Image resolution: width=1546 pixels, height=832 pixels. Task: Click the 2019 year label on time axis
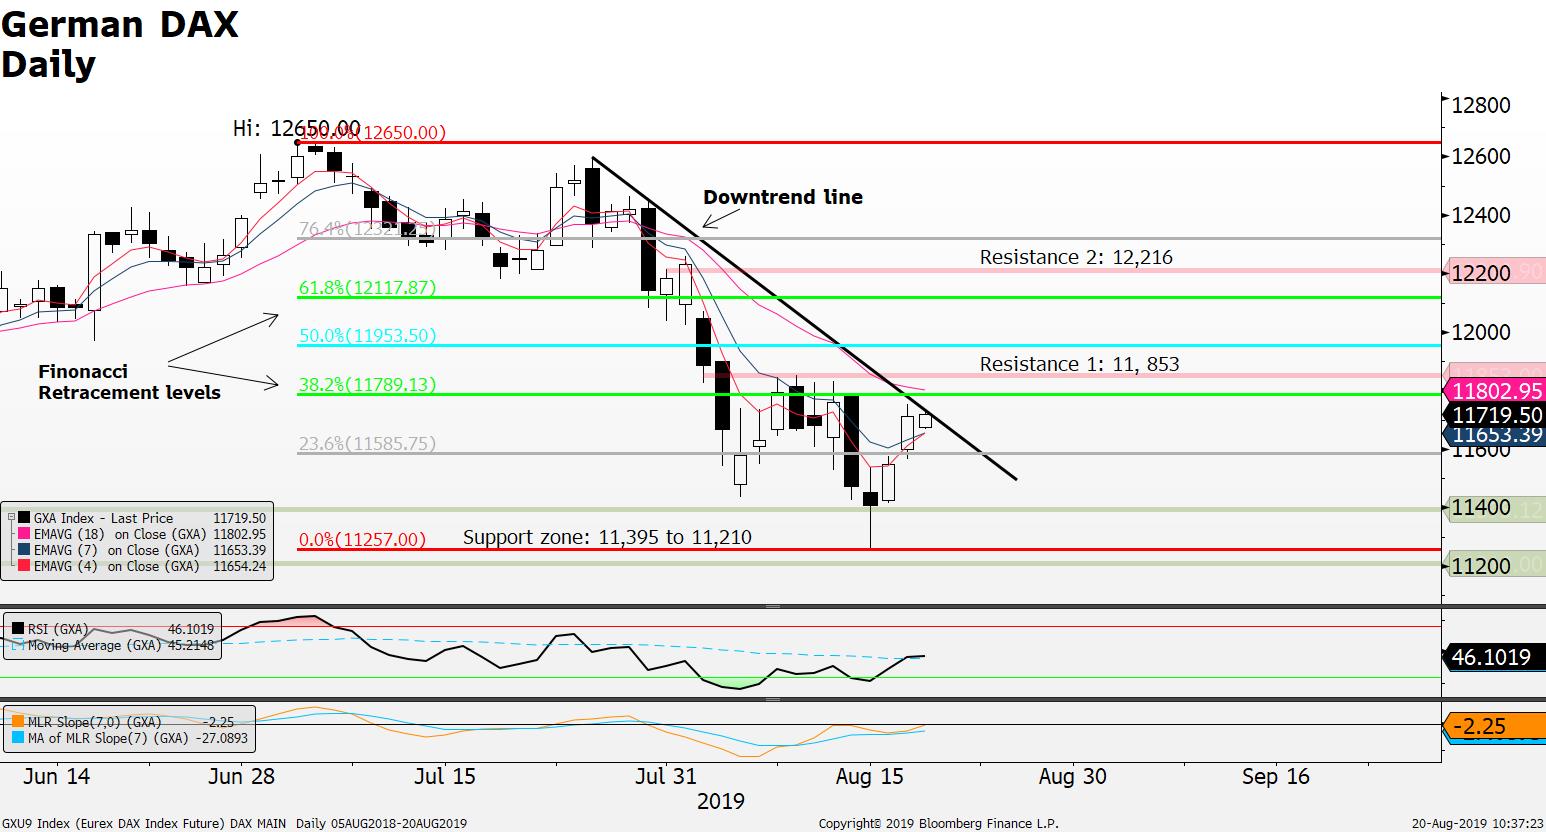click(x=721, y=802)
